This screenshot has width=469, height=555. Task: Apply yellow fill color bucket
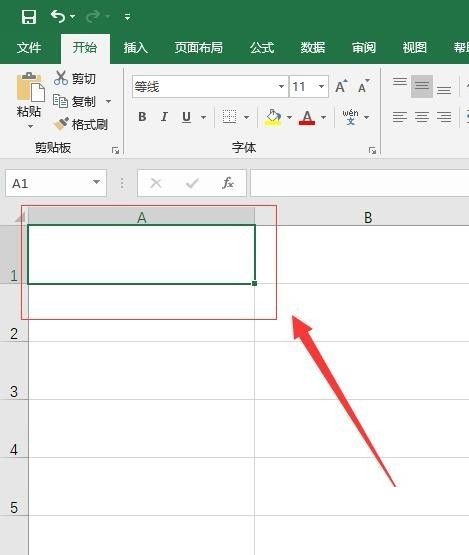273,117
